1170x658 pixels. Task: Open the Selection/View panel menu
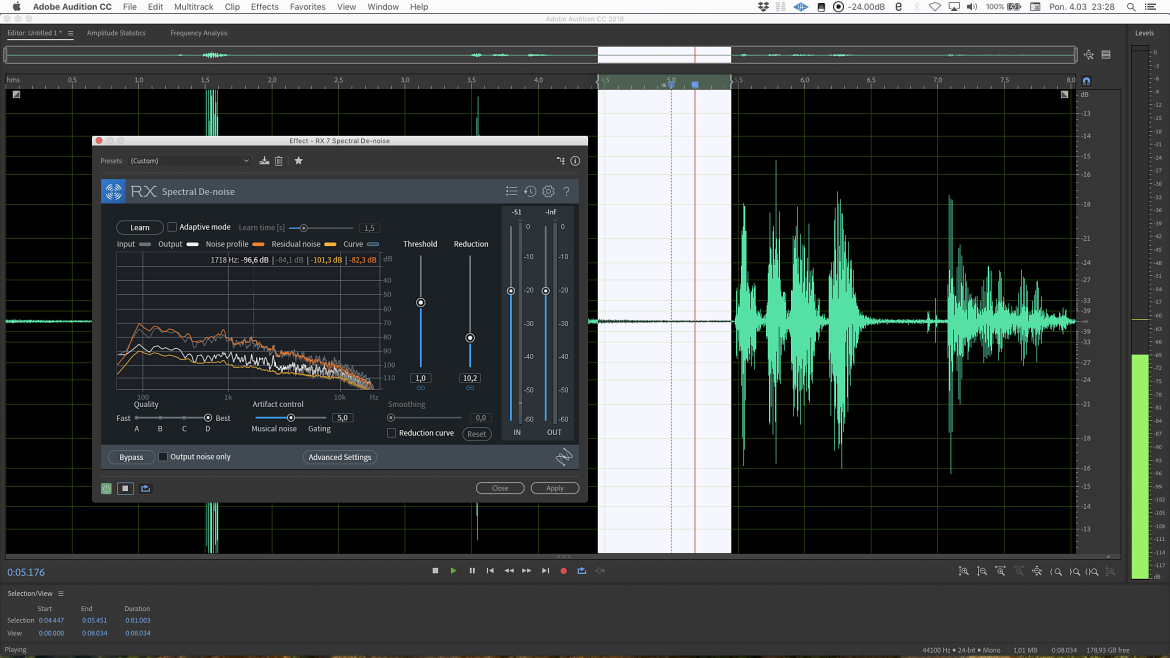click(x=61, y=594)
